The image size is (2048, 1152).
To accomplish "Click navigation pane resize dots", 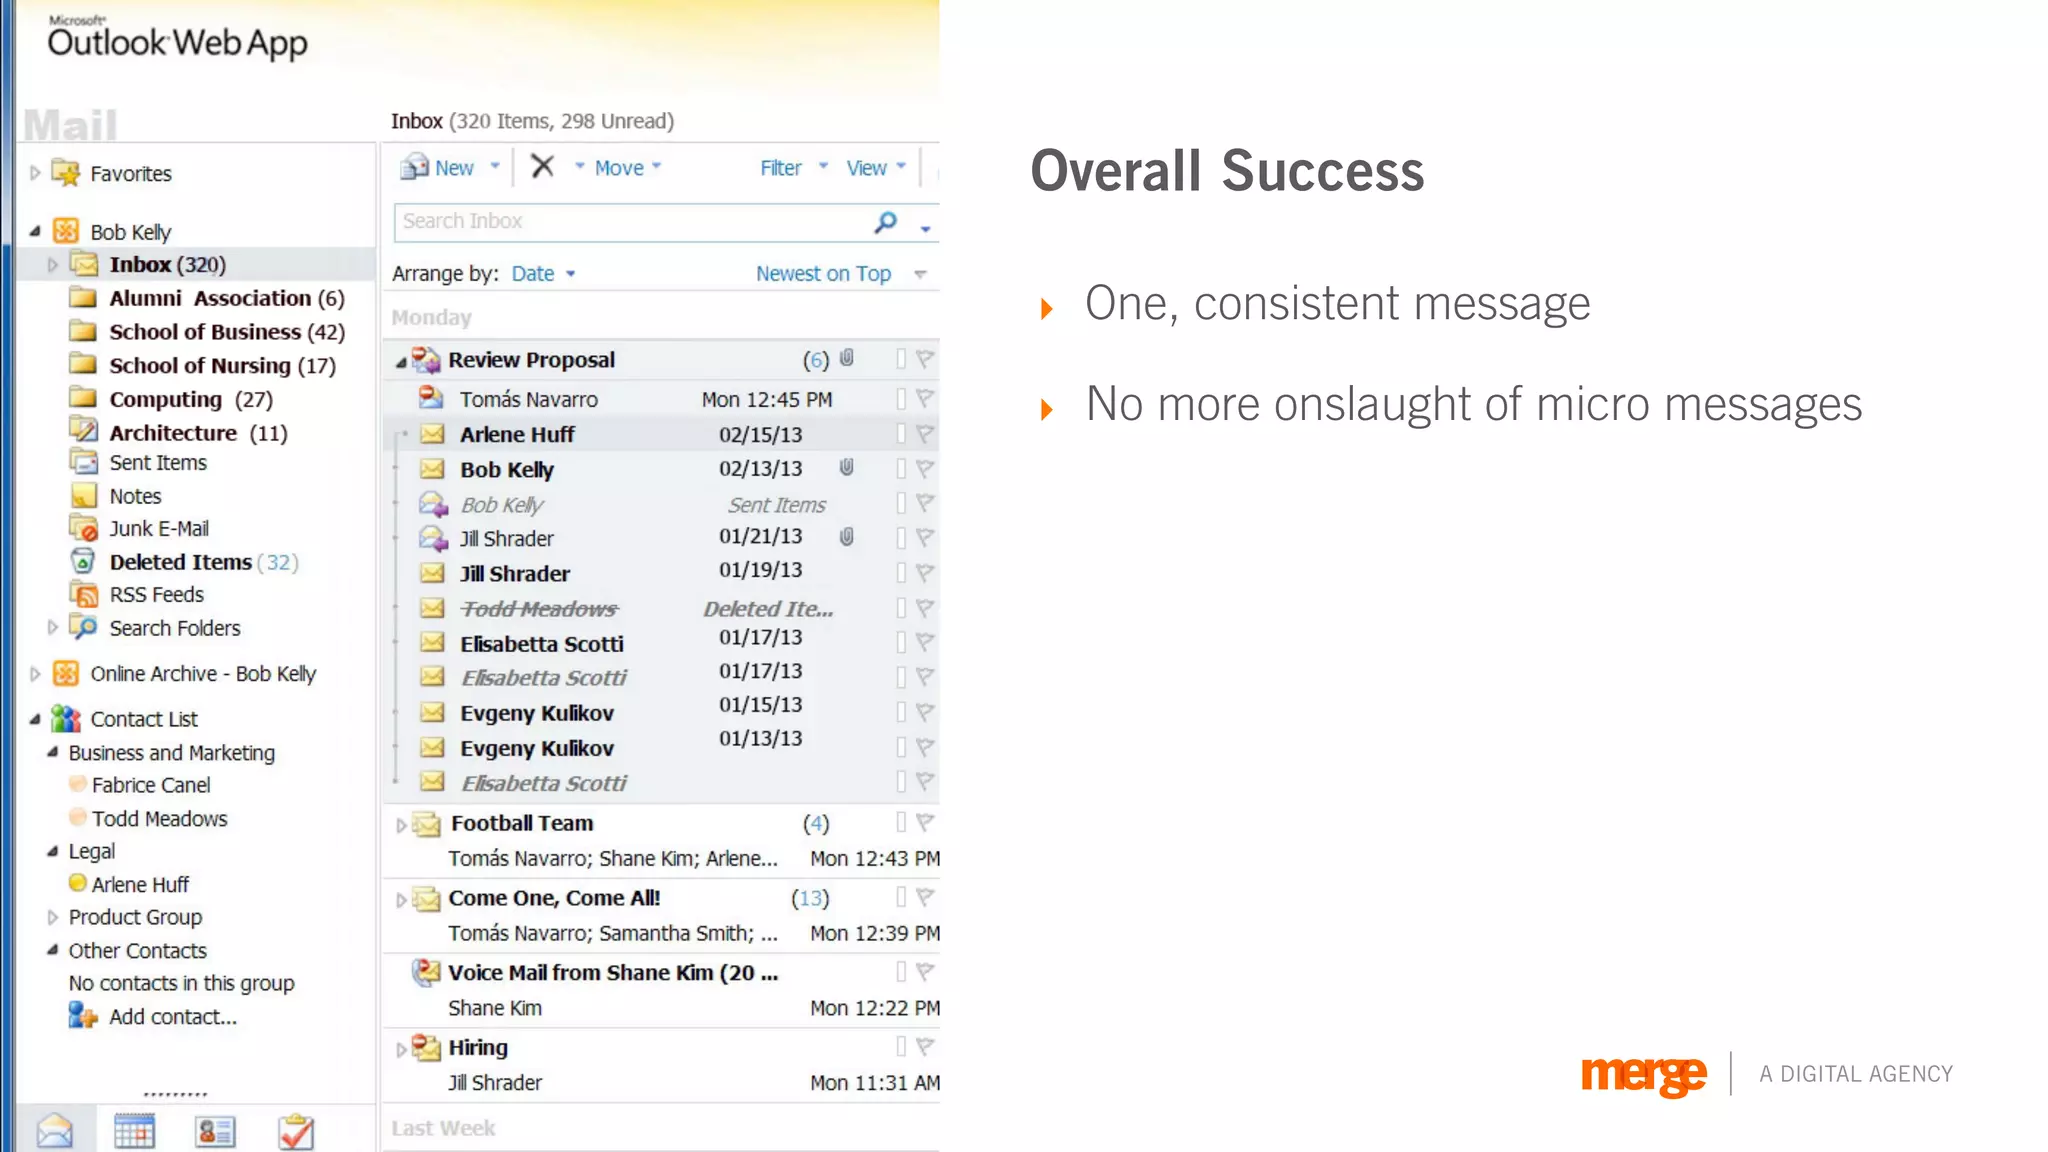I will pyautogui.click(x=175, y=1094).
